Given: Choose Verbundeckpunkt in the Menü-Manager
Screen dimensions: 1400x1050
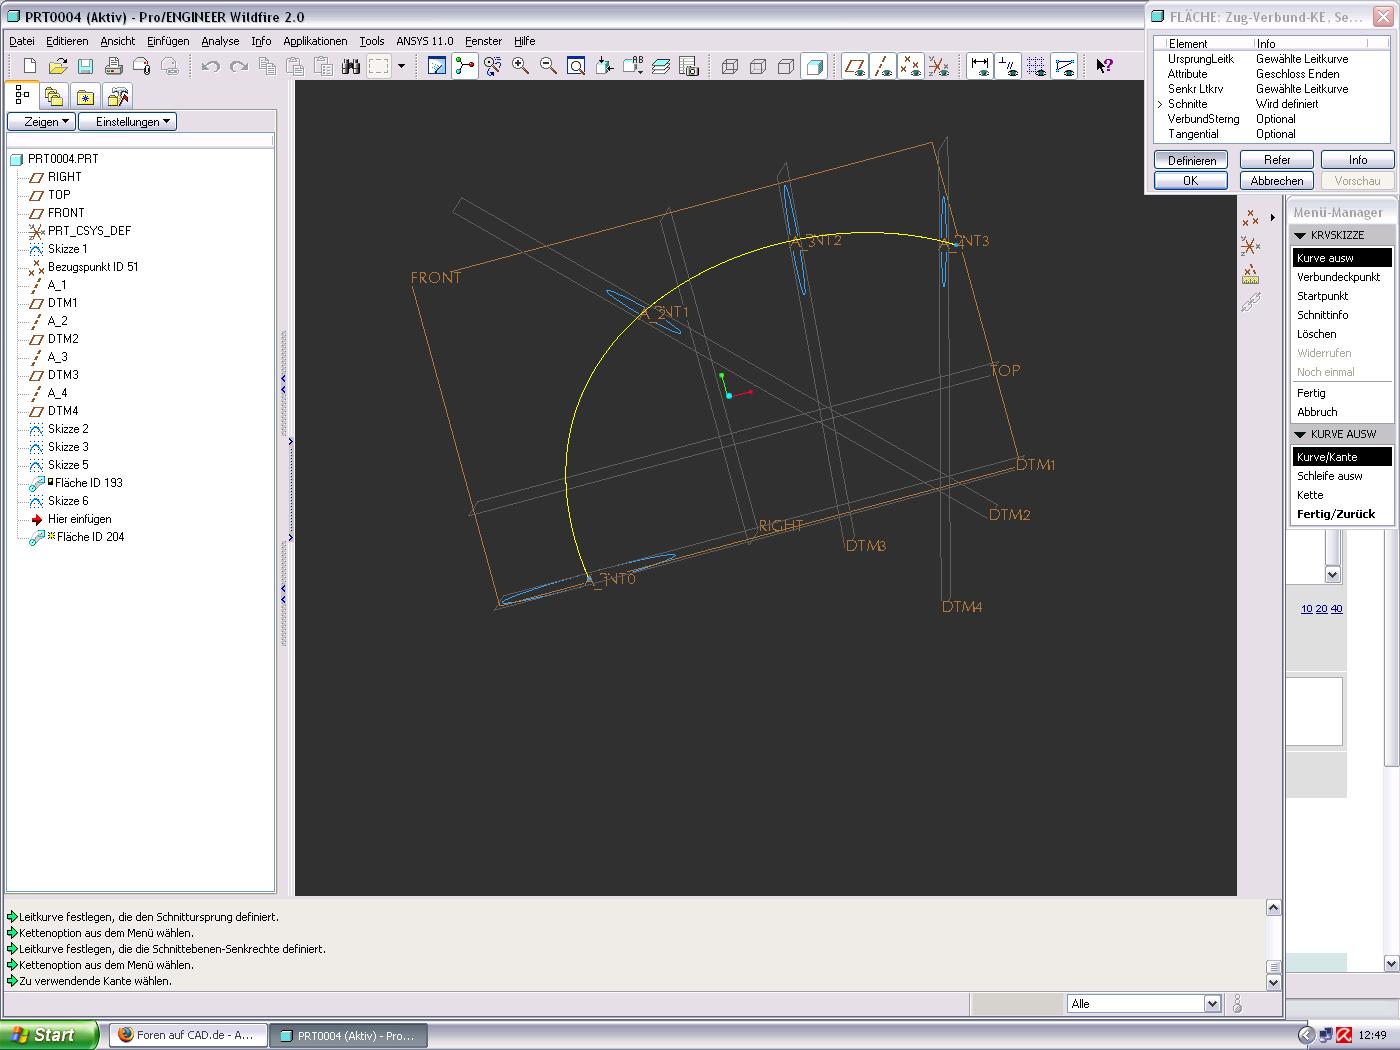Looking at the screenshot, I should click(1338, 277).
